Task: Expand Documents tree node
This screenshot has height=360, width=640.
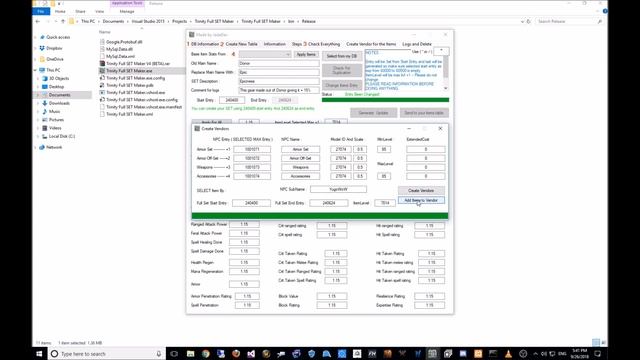Action: [39, 95]
